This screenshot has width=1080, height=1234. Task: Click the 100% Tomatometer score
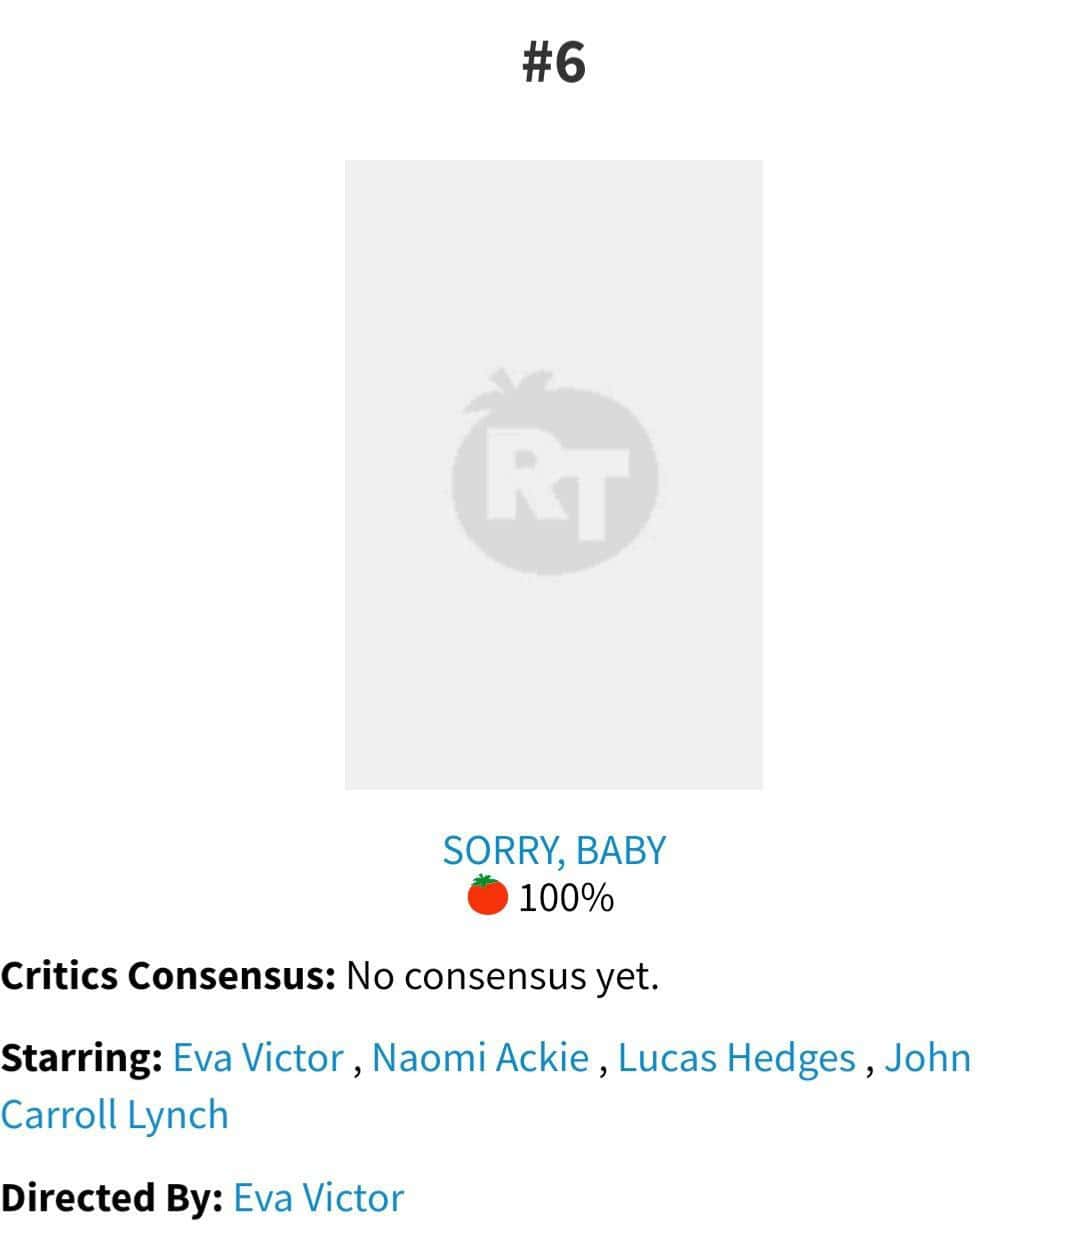(566, 898)
